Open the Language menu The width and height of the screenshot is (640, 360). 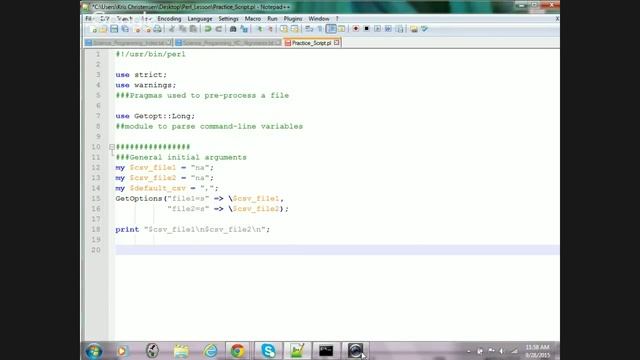200,19
